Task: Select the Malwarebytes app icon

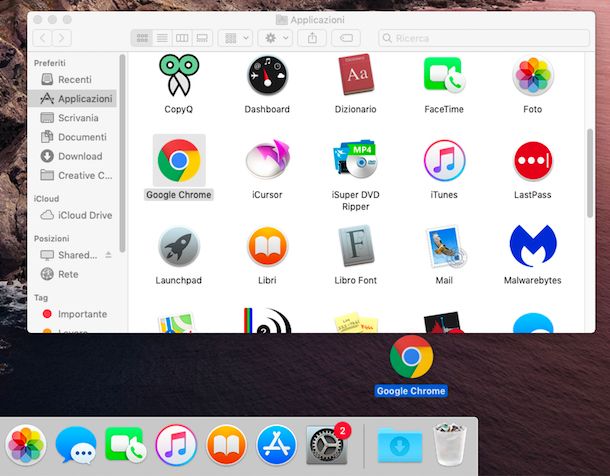Action: (x=533, y=246)
